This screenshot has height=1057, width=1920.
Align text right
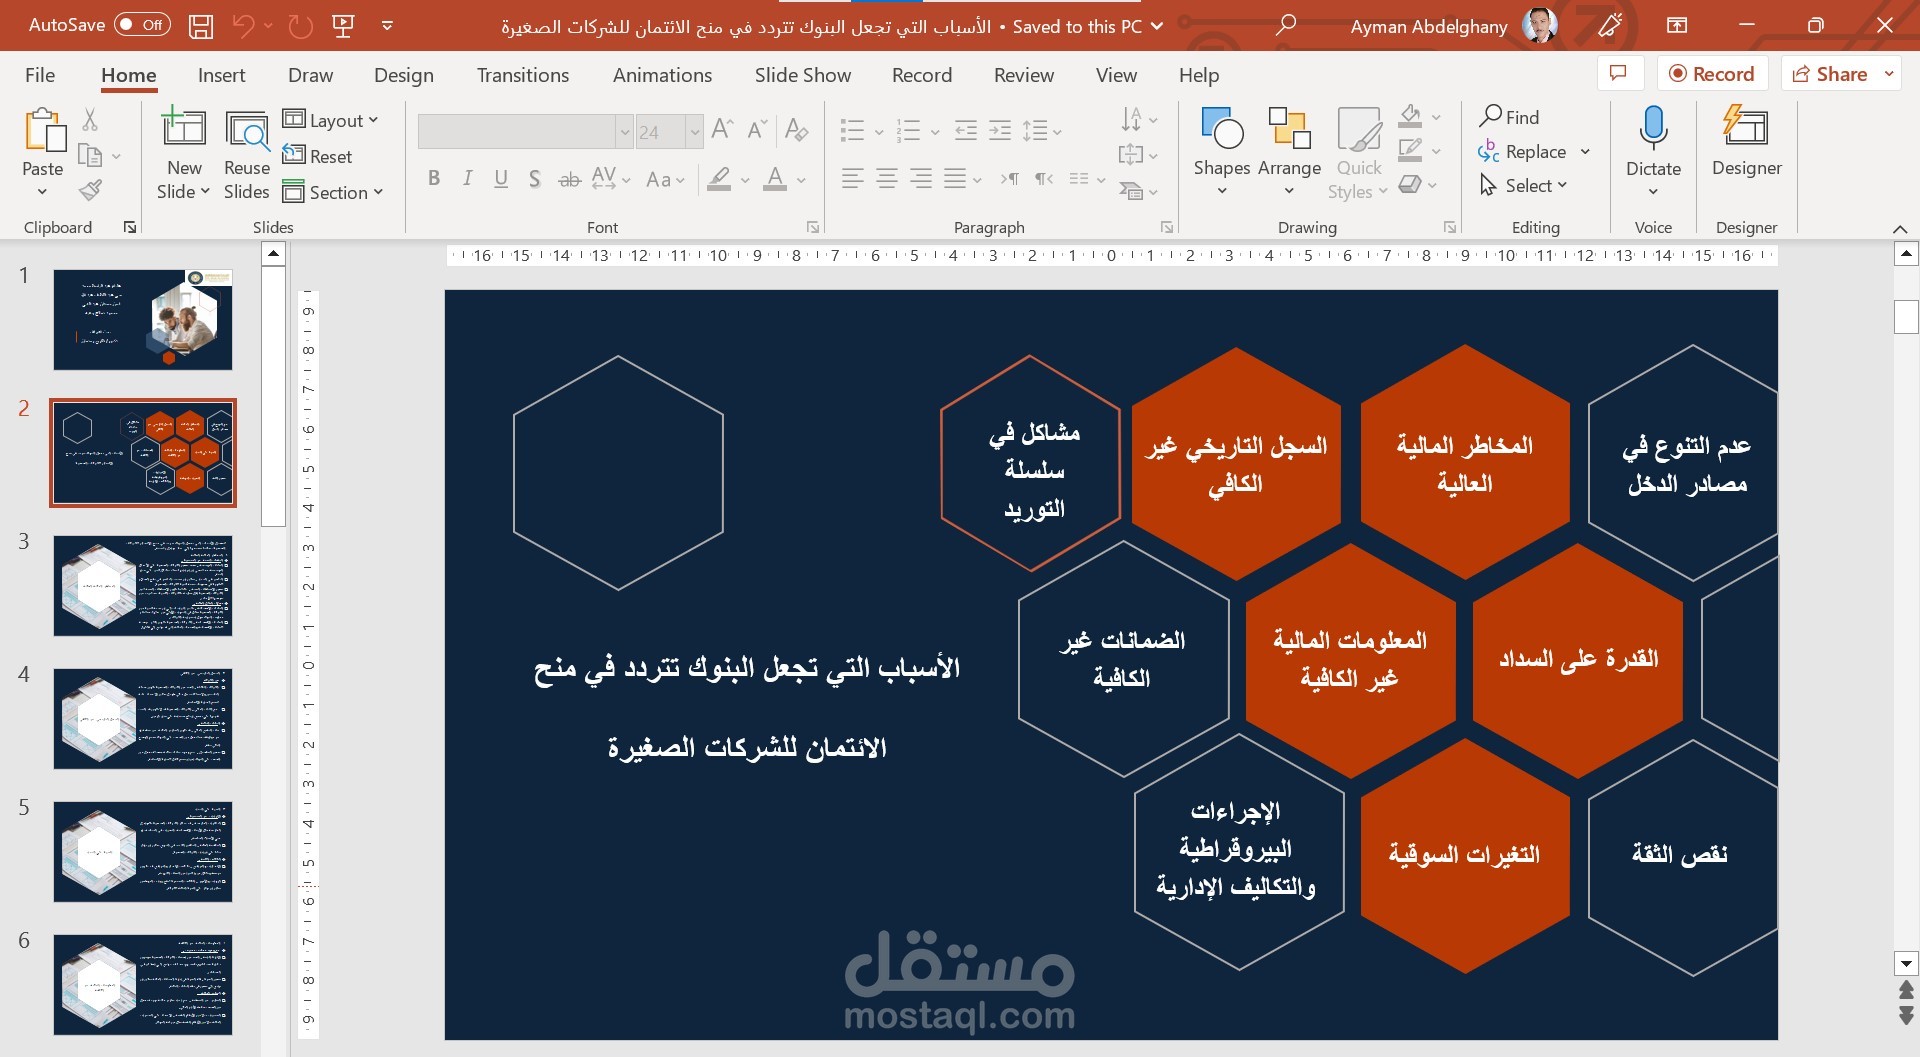point(920,179)
